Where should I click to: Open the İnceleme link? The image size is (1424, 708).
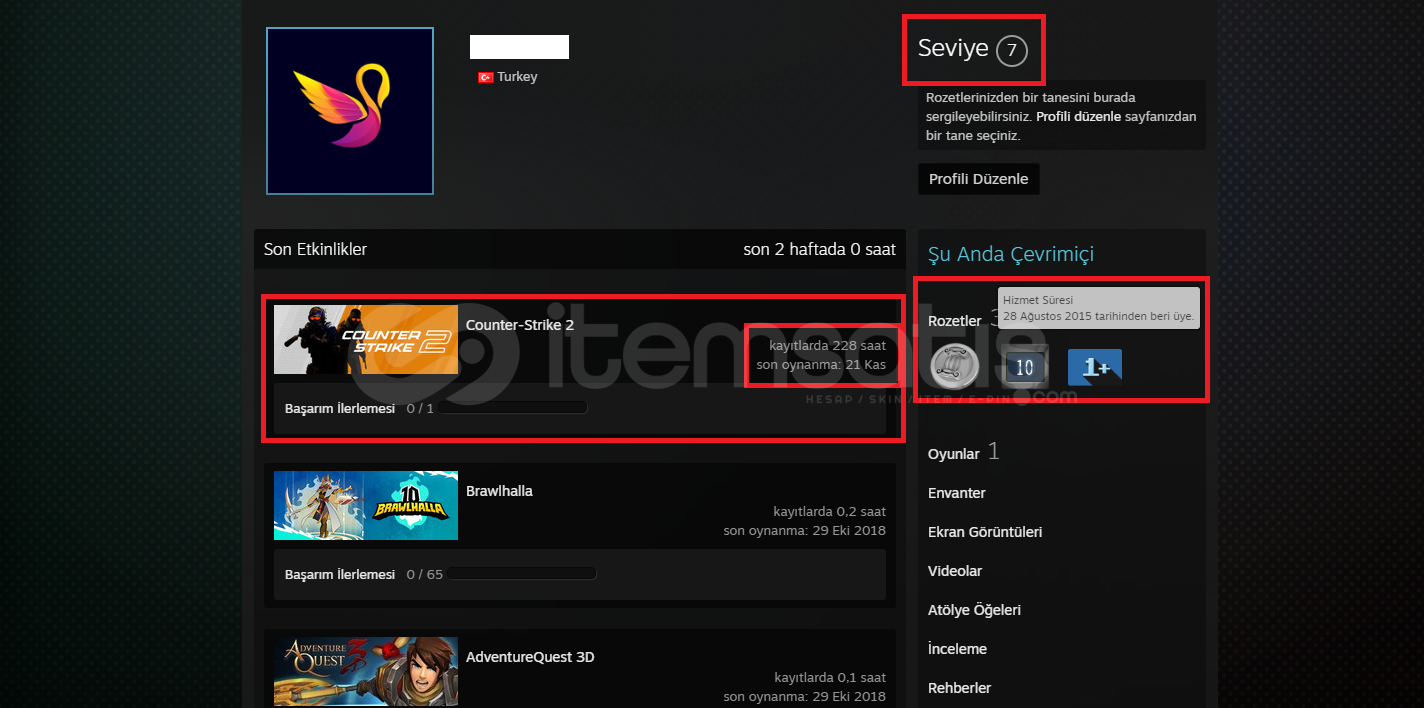coord(957,649)
